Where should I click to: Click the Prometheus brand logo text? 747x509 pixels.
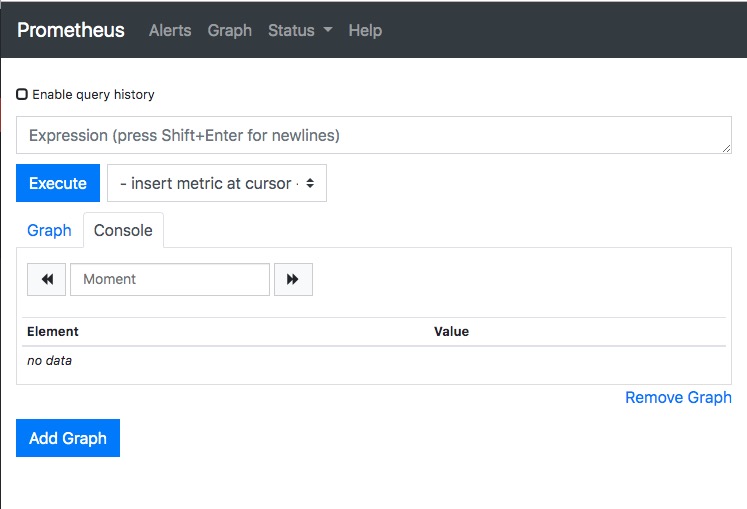click(x=71, y=30)
